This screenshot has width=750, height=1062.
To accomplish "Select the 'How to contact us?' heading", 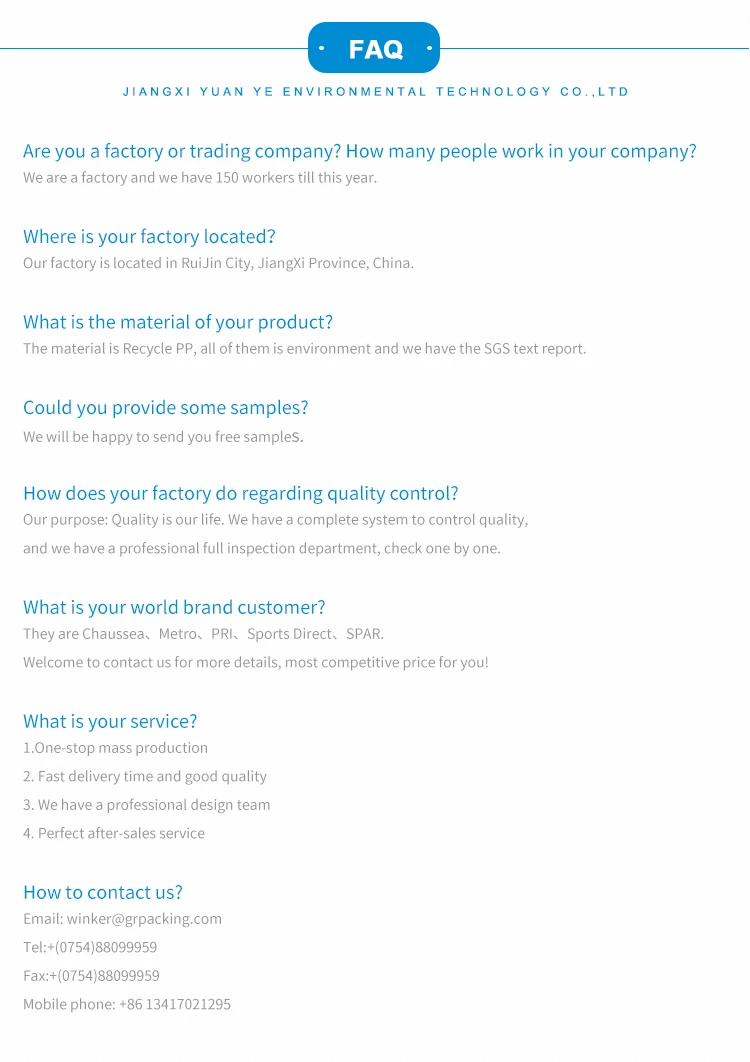I will pos(103,892).
